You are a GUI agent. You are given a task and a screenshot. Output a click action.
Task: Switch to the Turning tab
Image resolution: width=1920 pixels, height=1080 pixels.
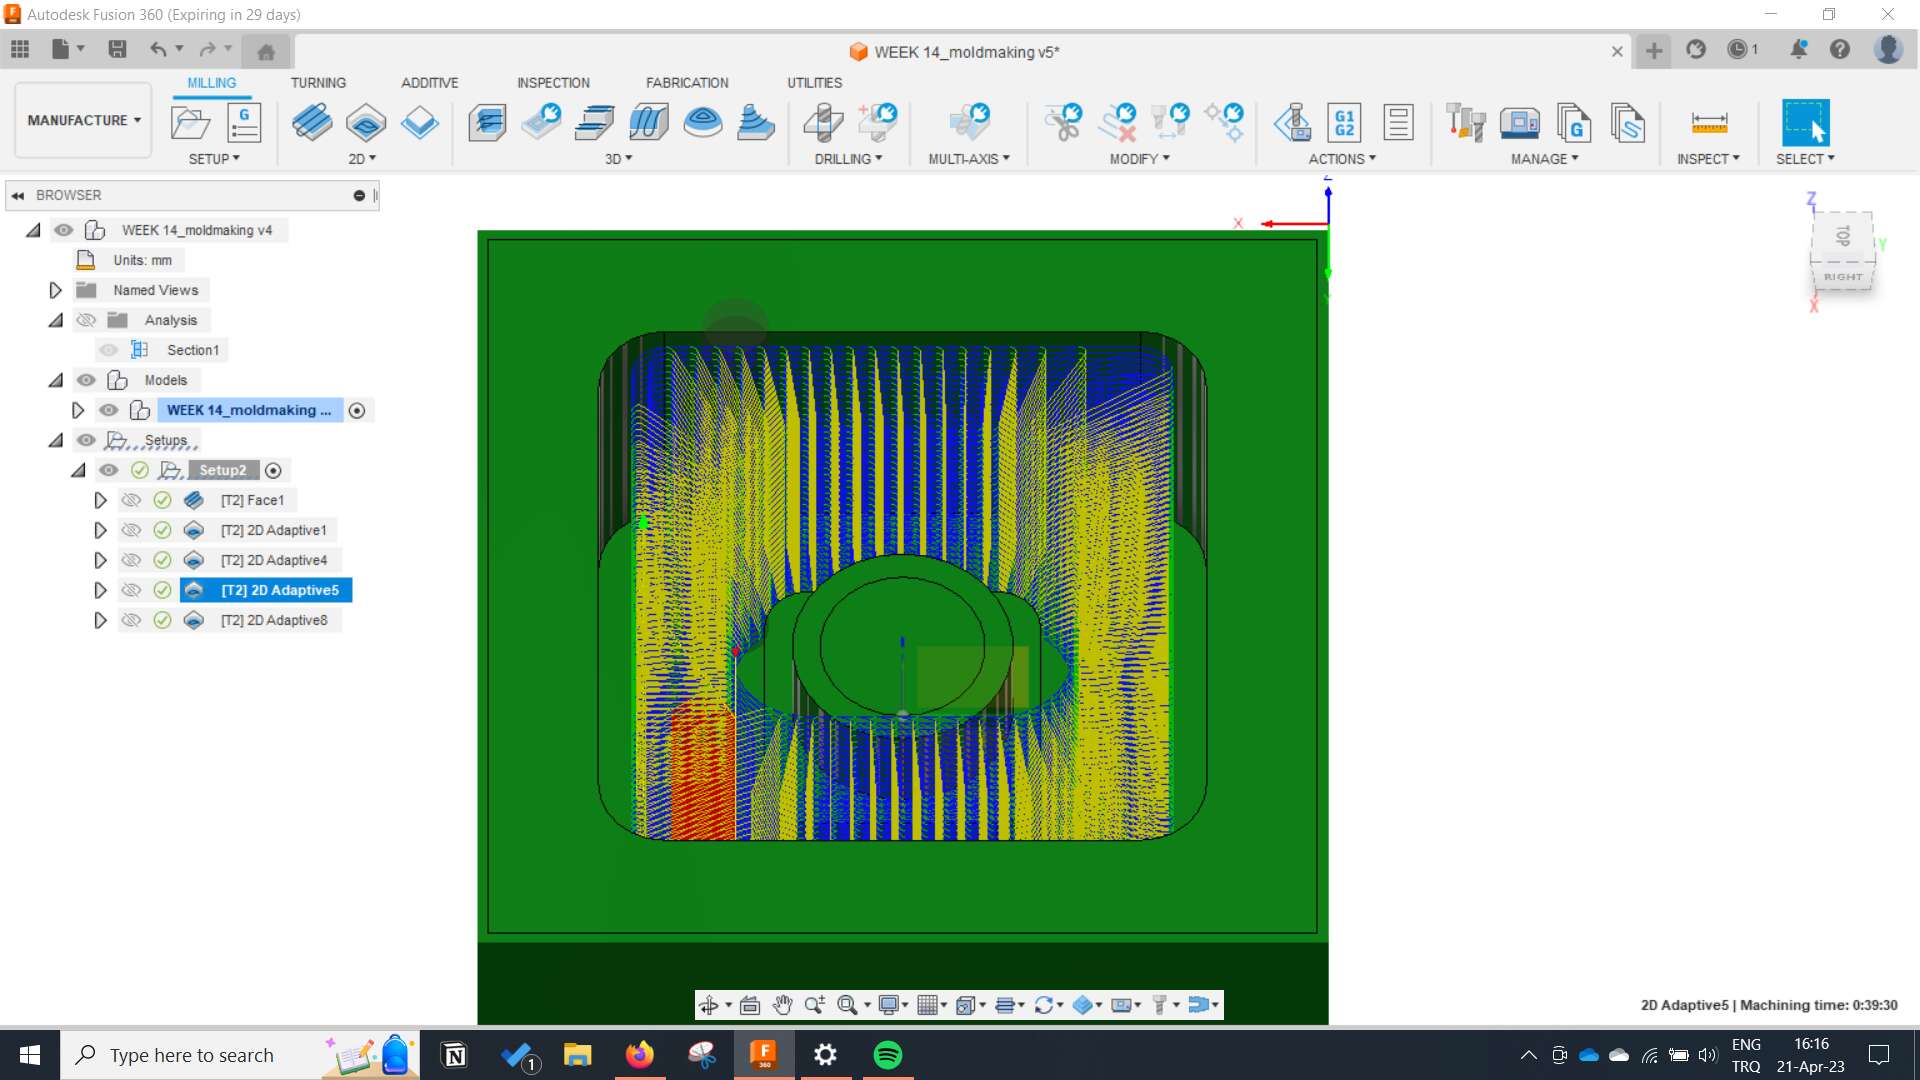[318, 82]
